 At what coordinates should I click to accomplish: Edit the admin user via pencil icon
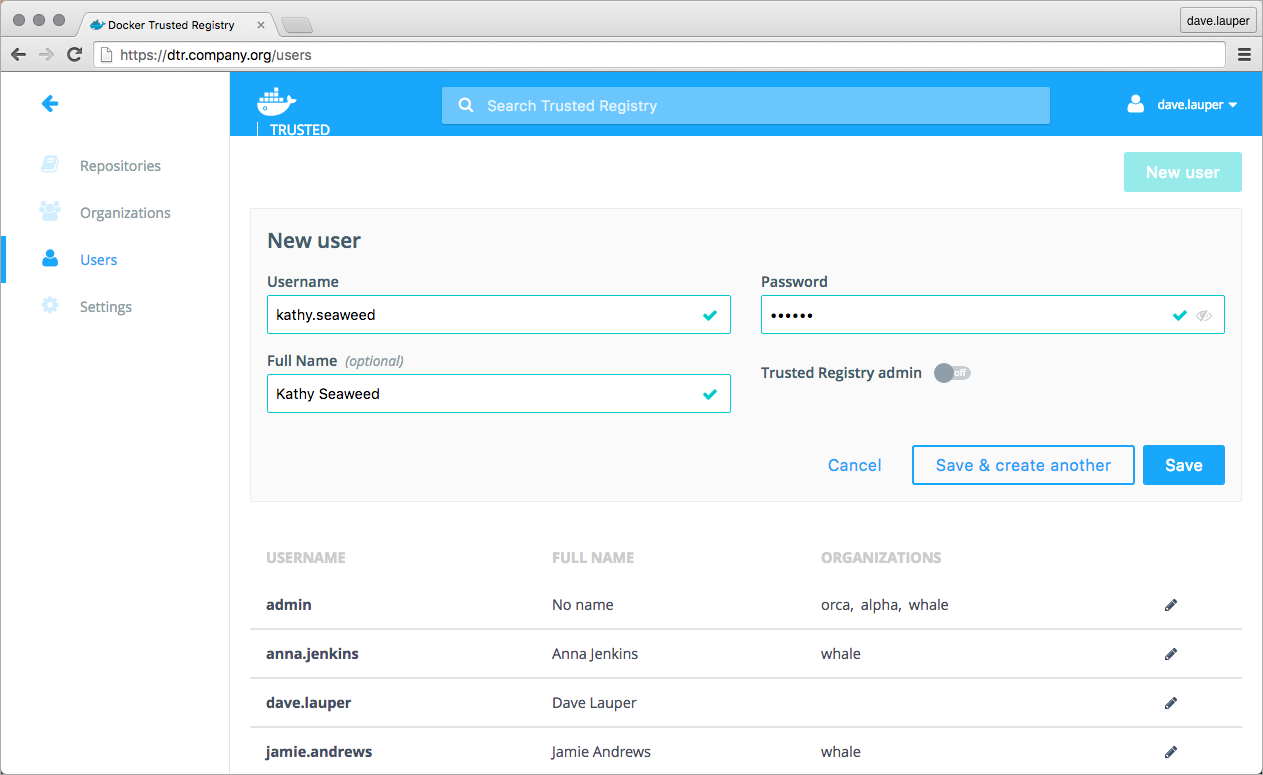tap(1171, 605)
